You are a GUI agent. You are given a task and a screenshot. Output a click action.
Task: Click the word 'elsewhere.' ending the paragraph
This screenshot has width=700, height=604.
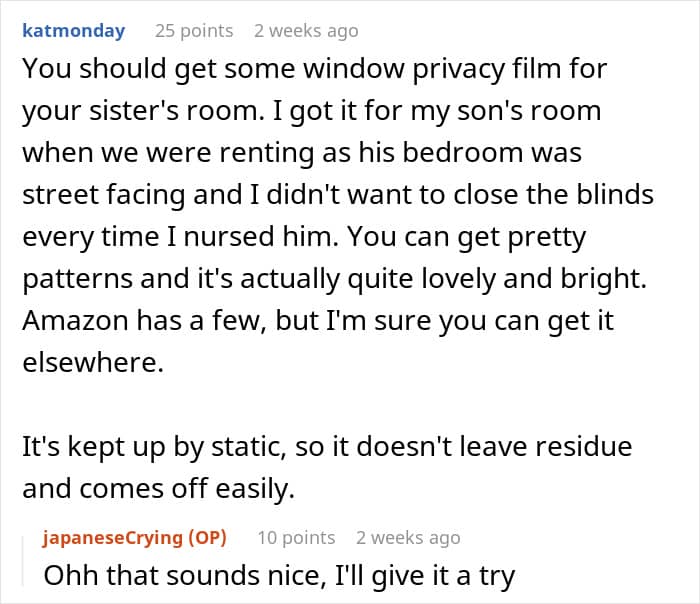pos(93,362)
